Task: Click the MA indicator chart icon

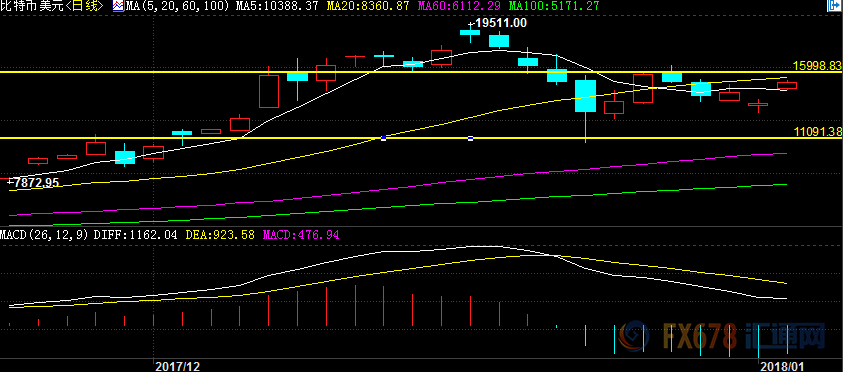Action: pyautogui.click(x=118, y=6)
